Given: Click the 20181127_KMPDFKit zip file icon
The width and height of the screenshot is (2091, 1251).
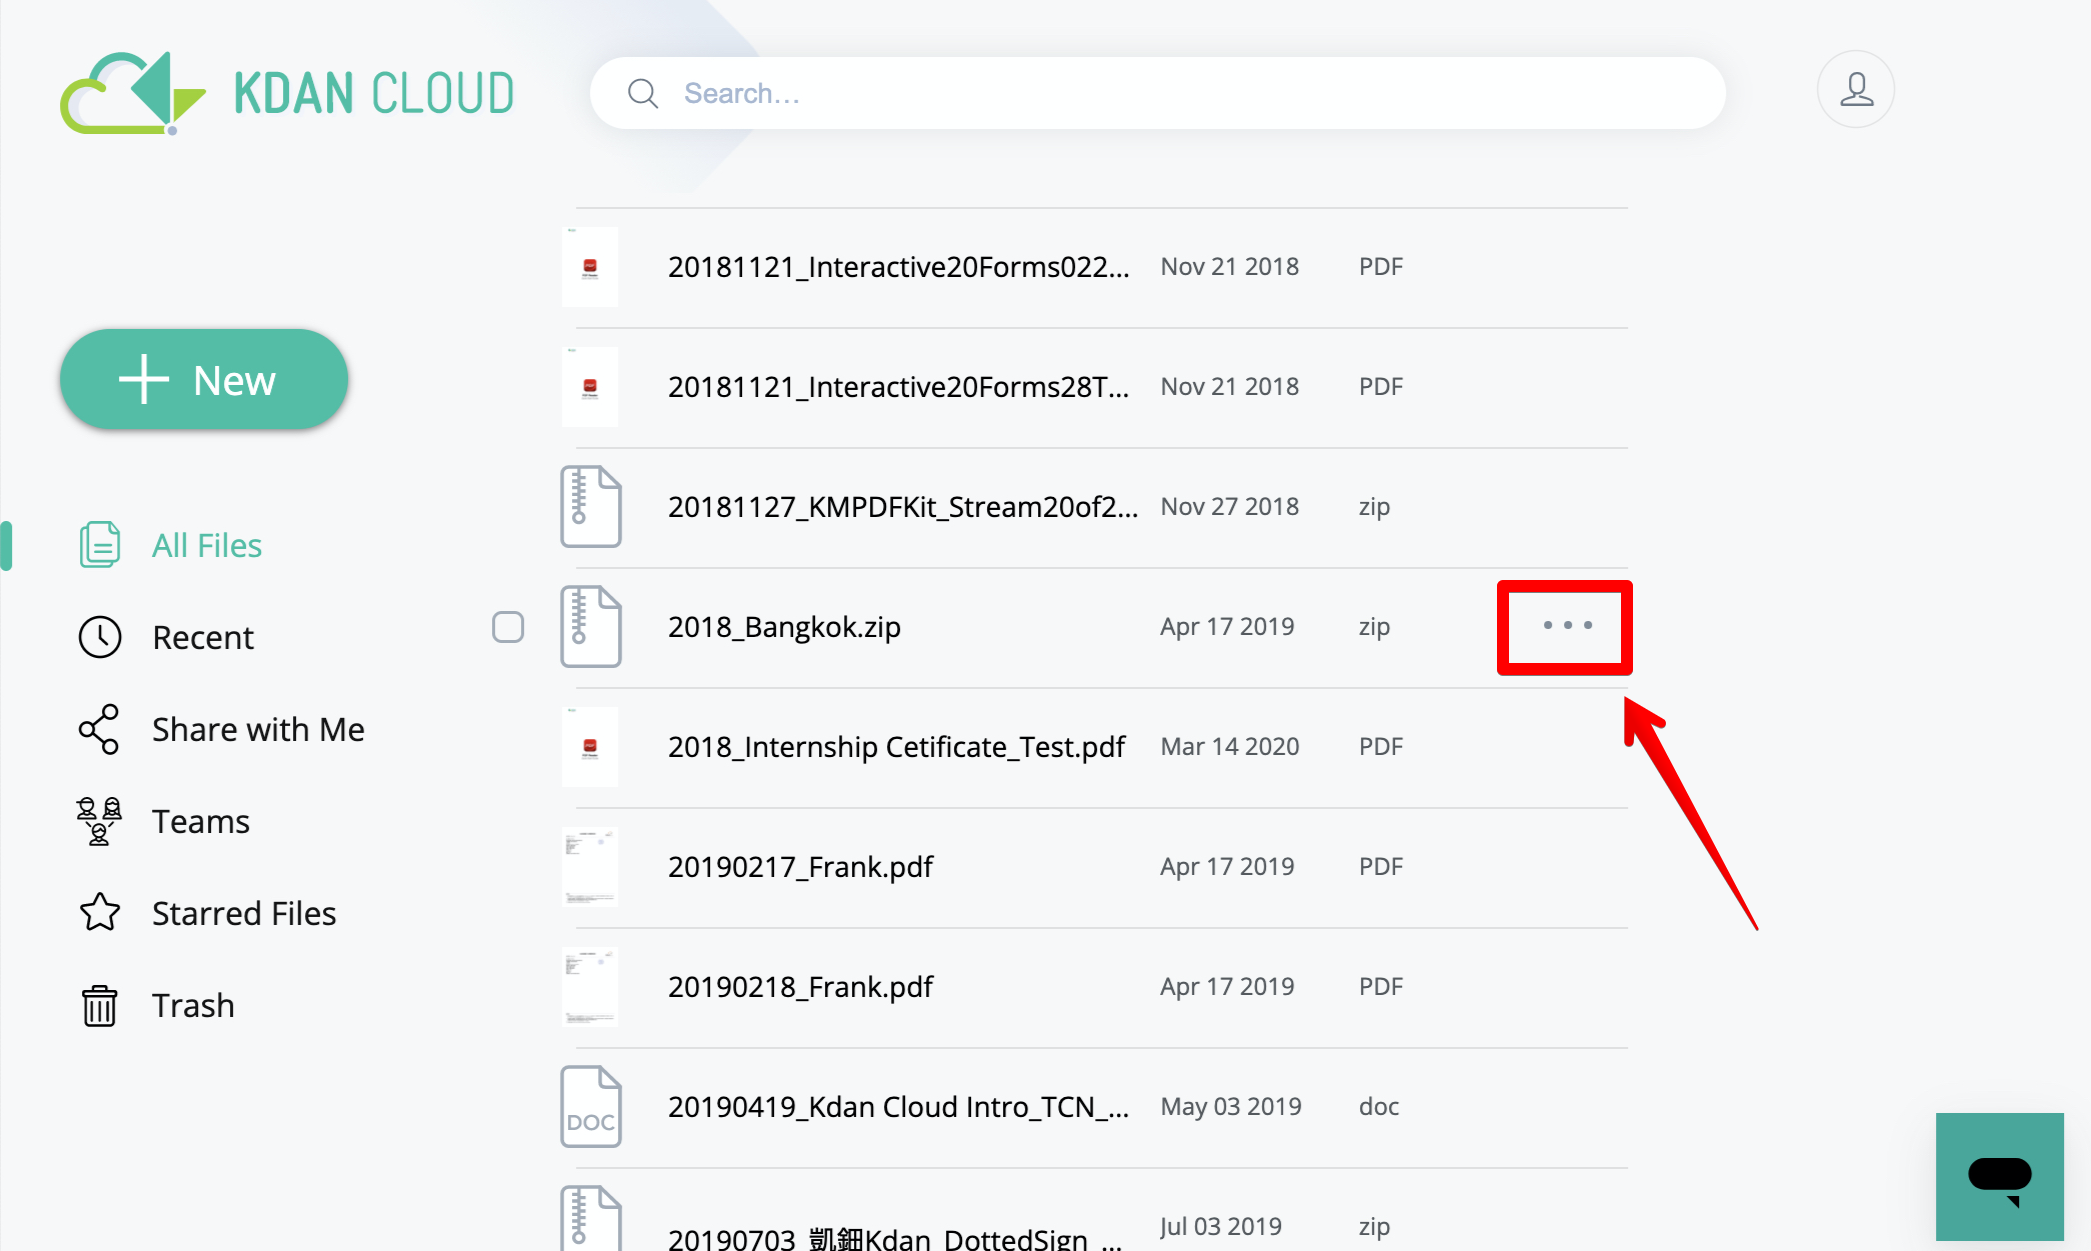Looking at the screenshot, I should (590, 507).
